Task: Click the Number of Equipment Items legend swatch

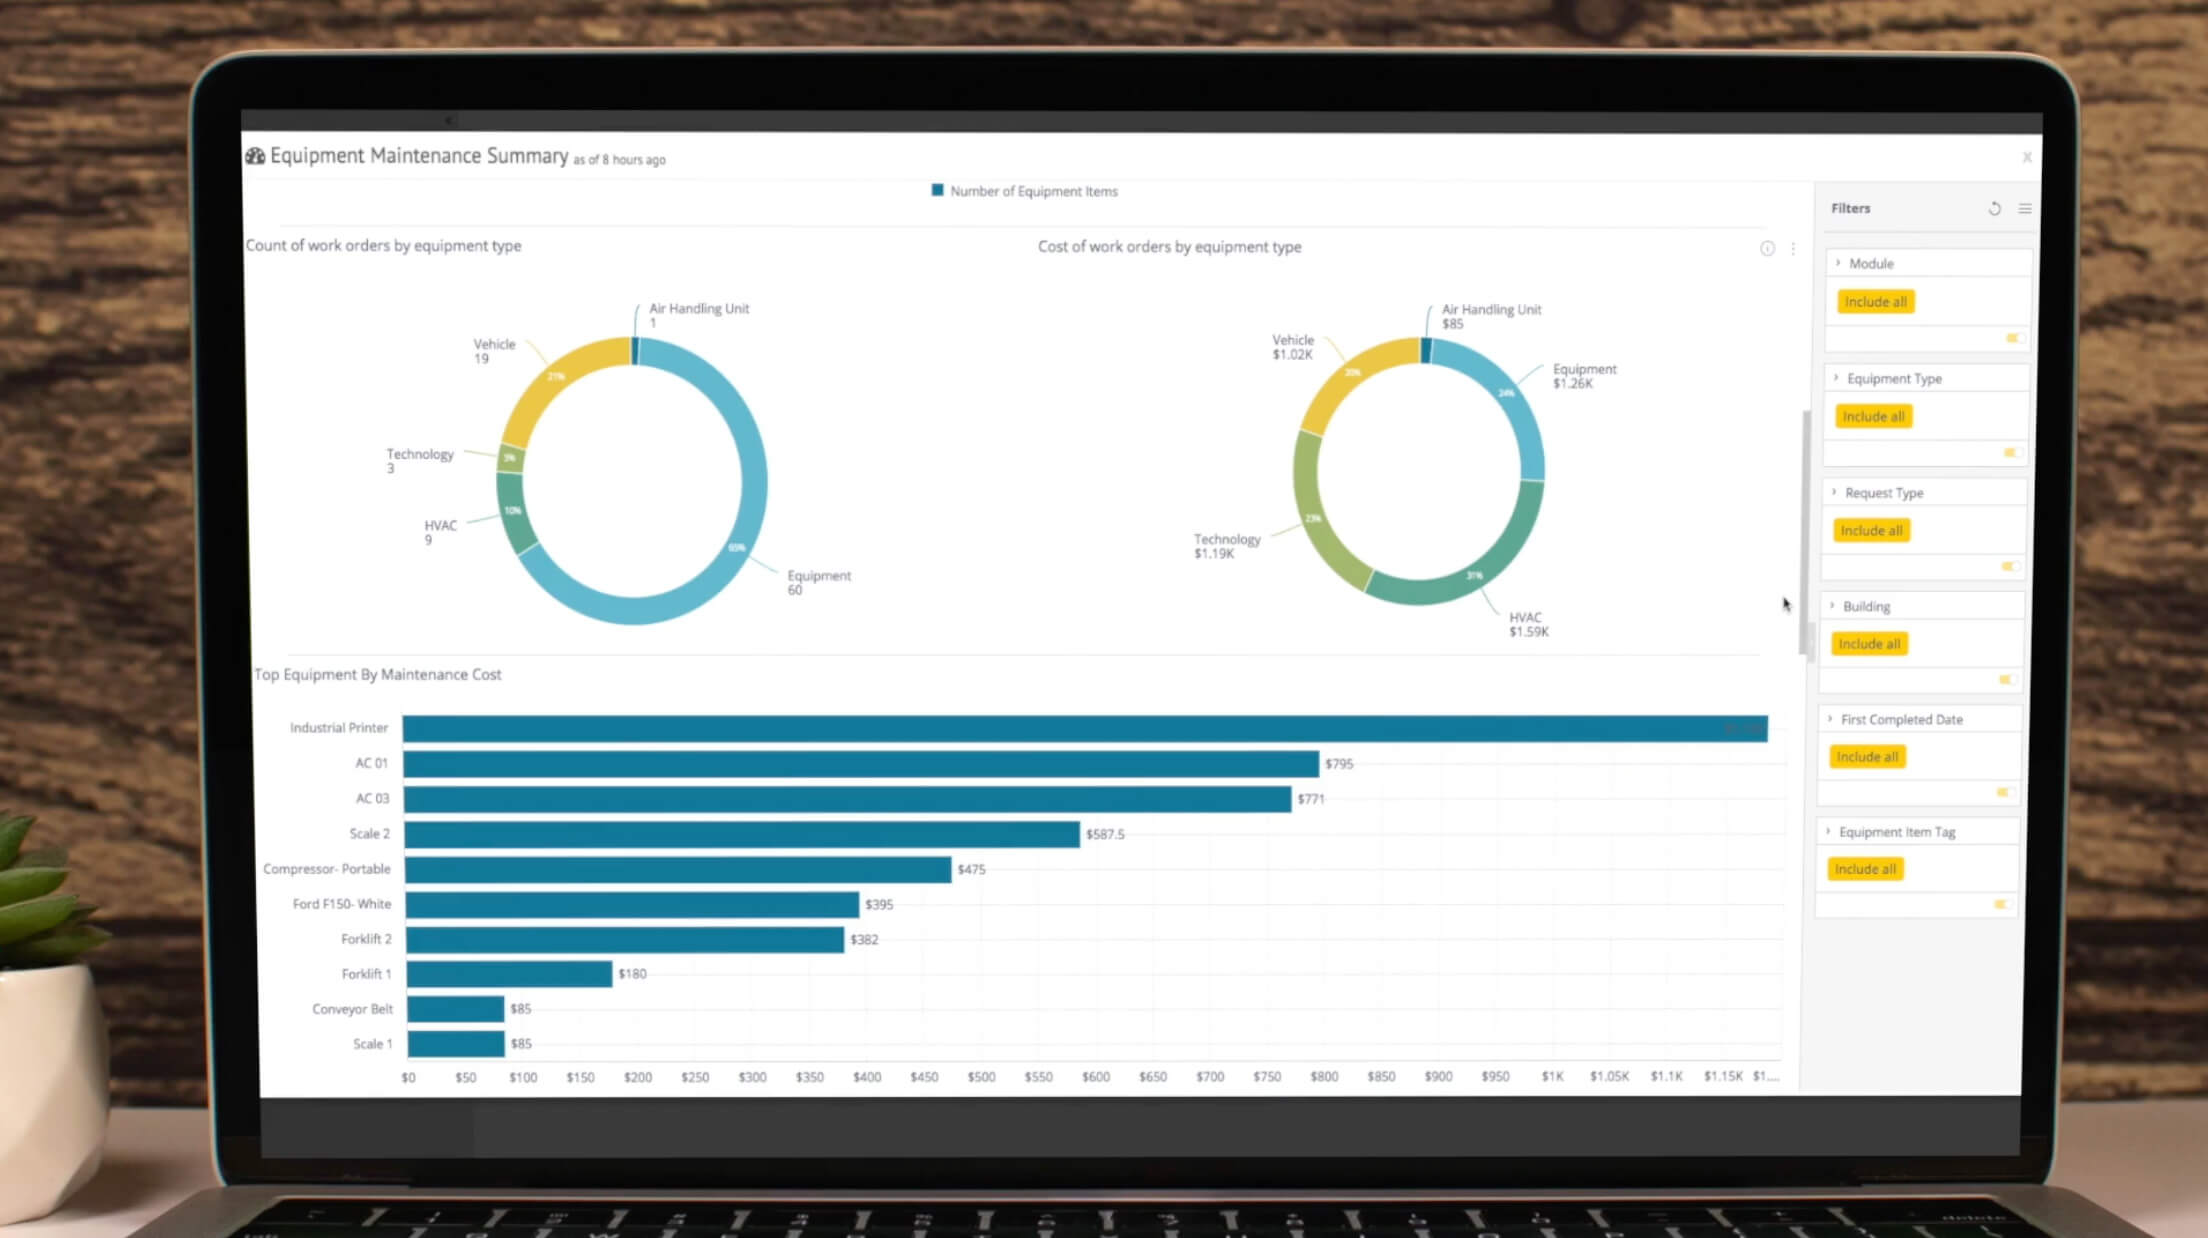Action: 937,189
